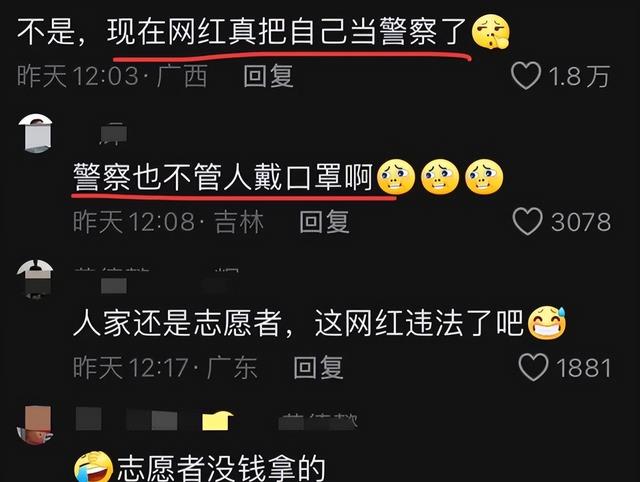Reply to the 12:08 吉林 comment

(324, 222)
